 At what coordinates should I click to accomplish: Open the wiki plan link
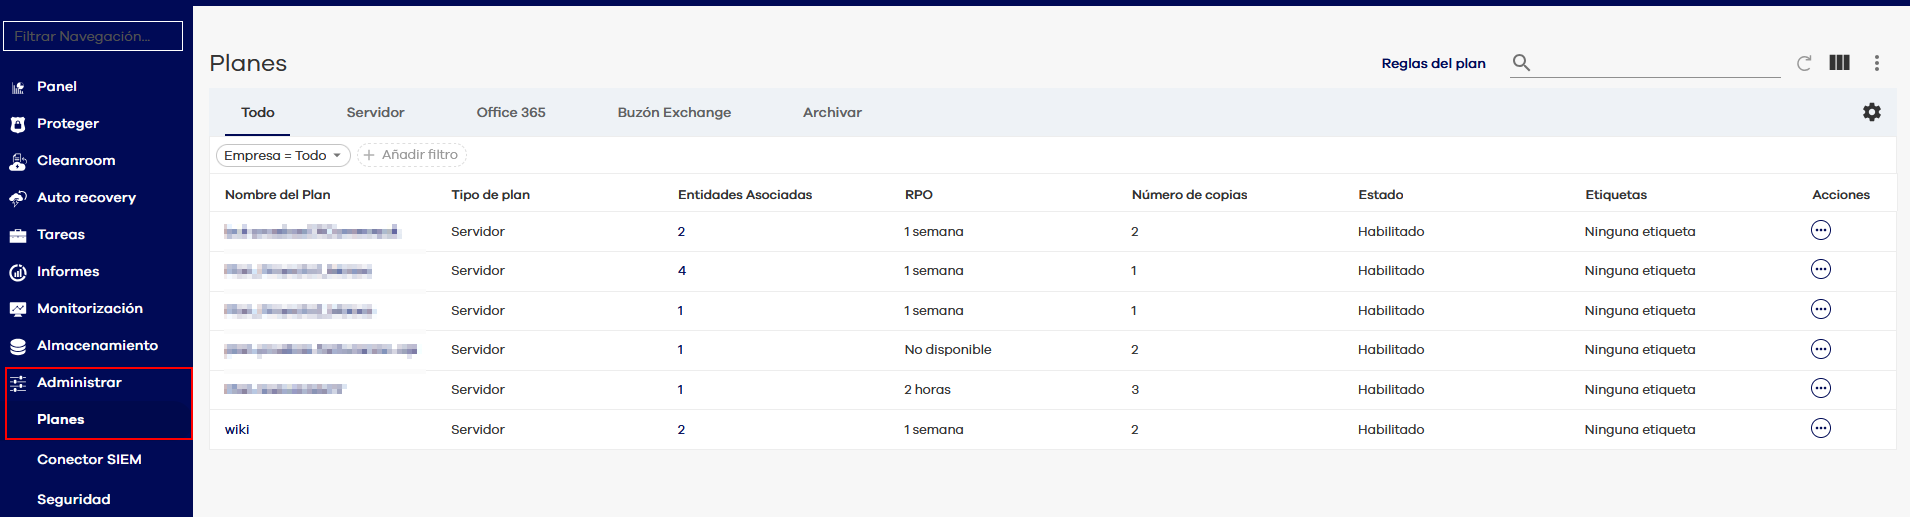(x=237, y=429)
